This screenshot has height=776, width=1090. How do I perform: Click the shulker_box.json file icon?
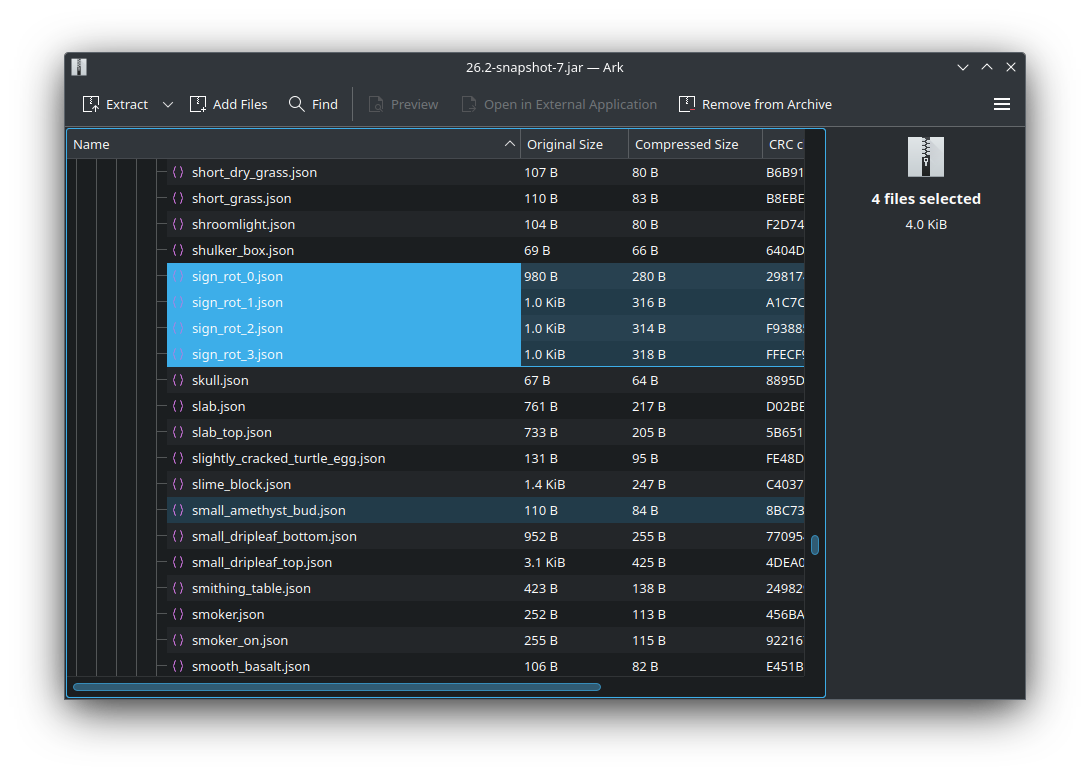tap(178, 250)
